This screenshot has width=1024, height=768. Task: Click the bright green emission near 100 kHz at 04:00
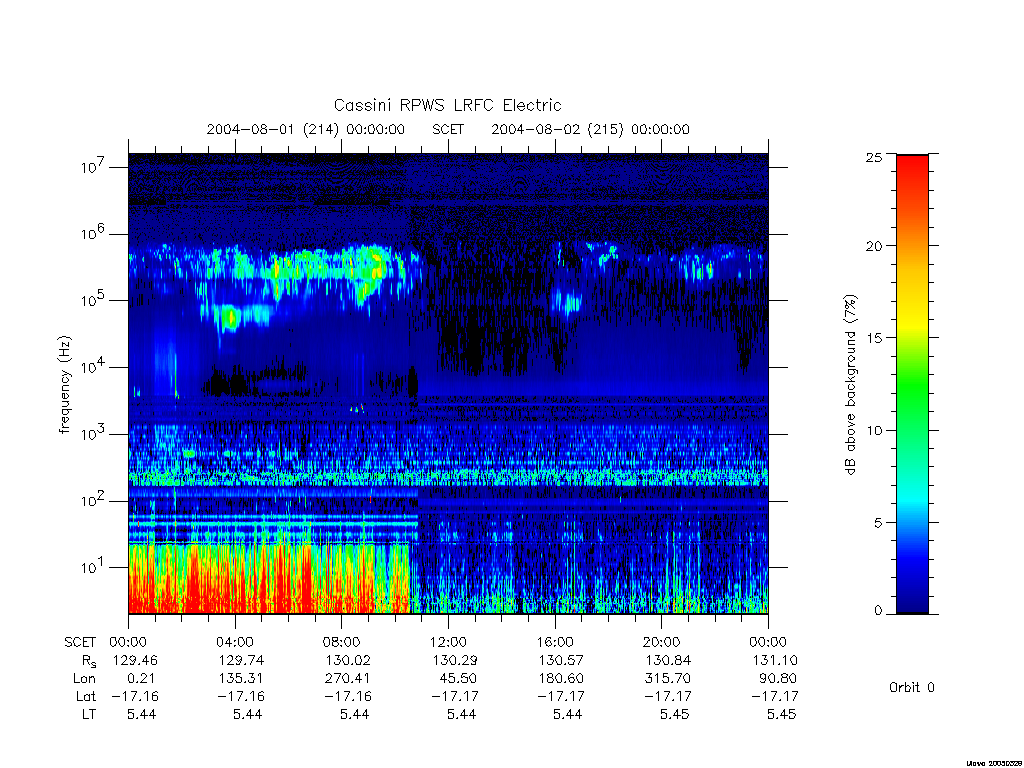coord(230,319)
